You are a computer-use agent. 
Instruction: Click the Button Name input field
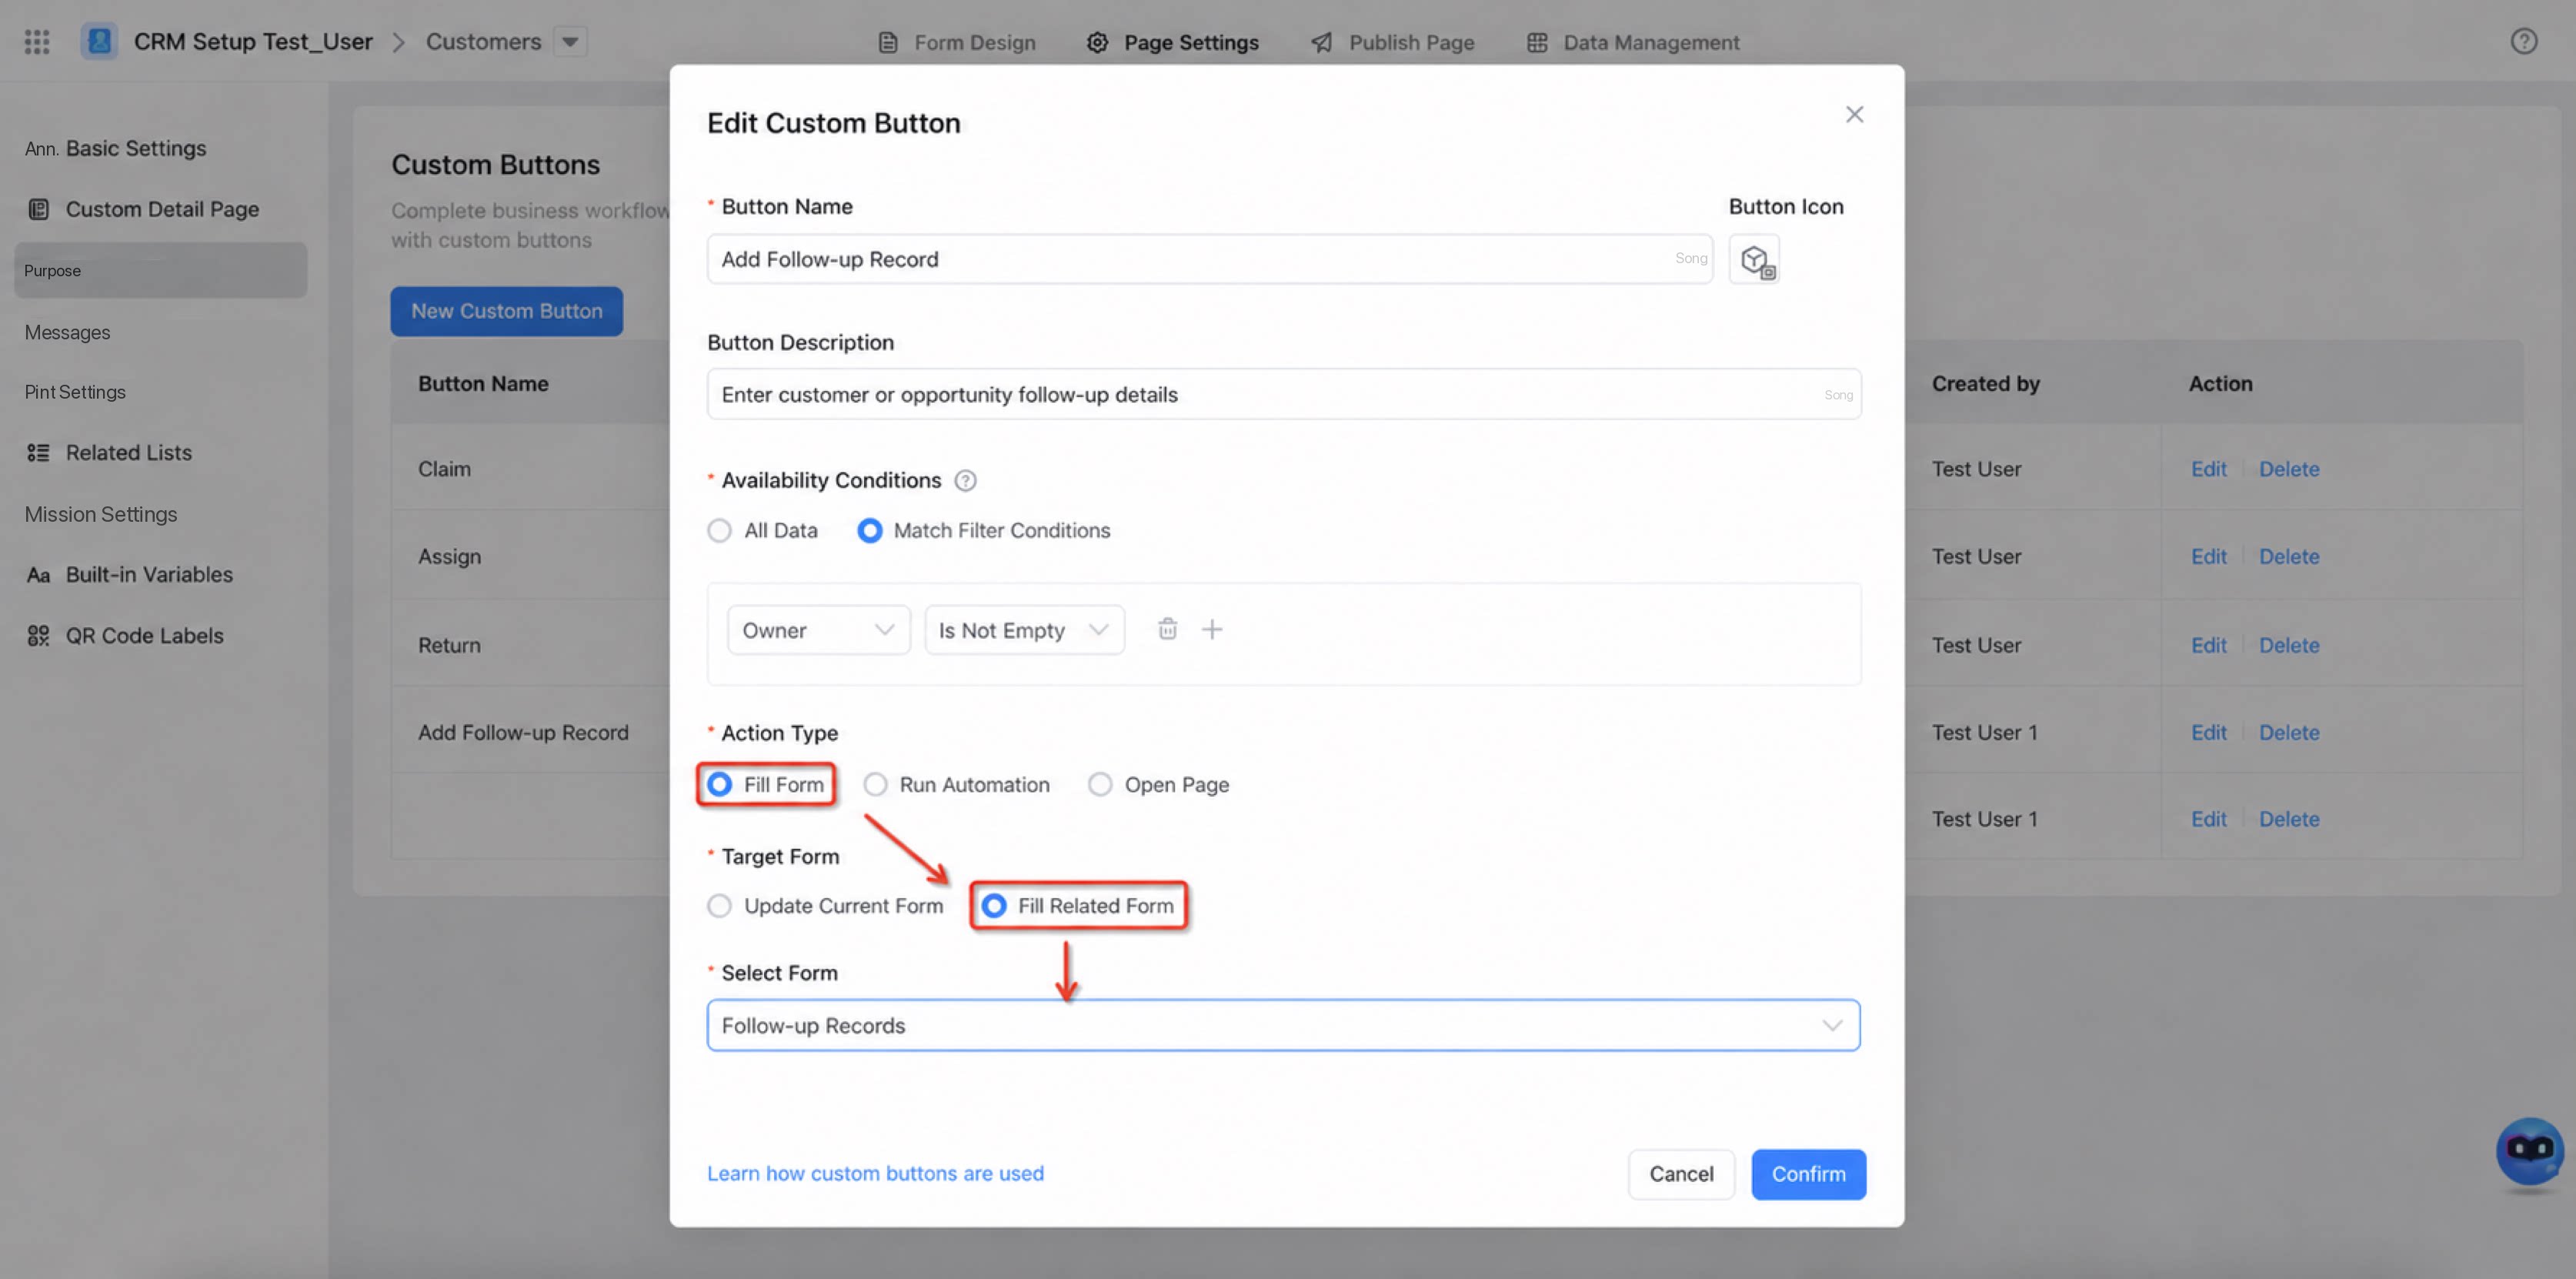[1210, 260]
